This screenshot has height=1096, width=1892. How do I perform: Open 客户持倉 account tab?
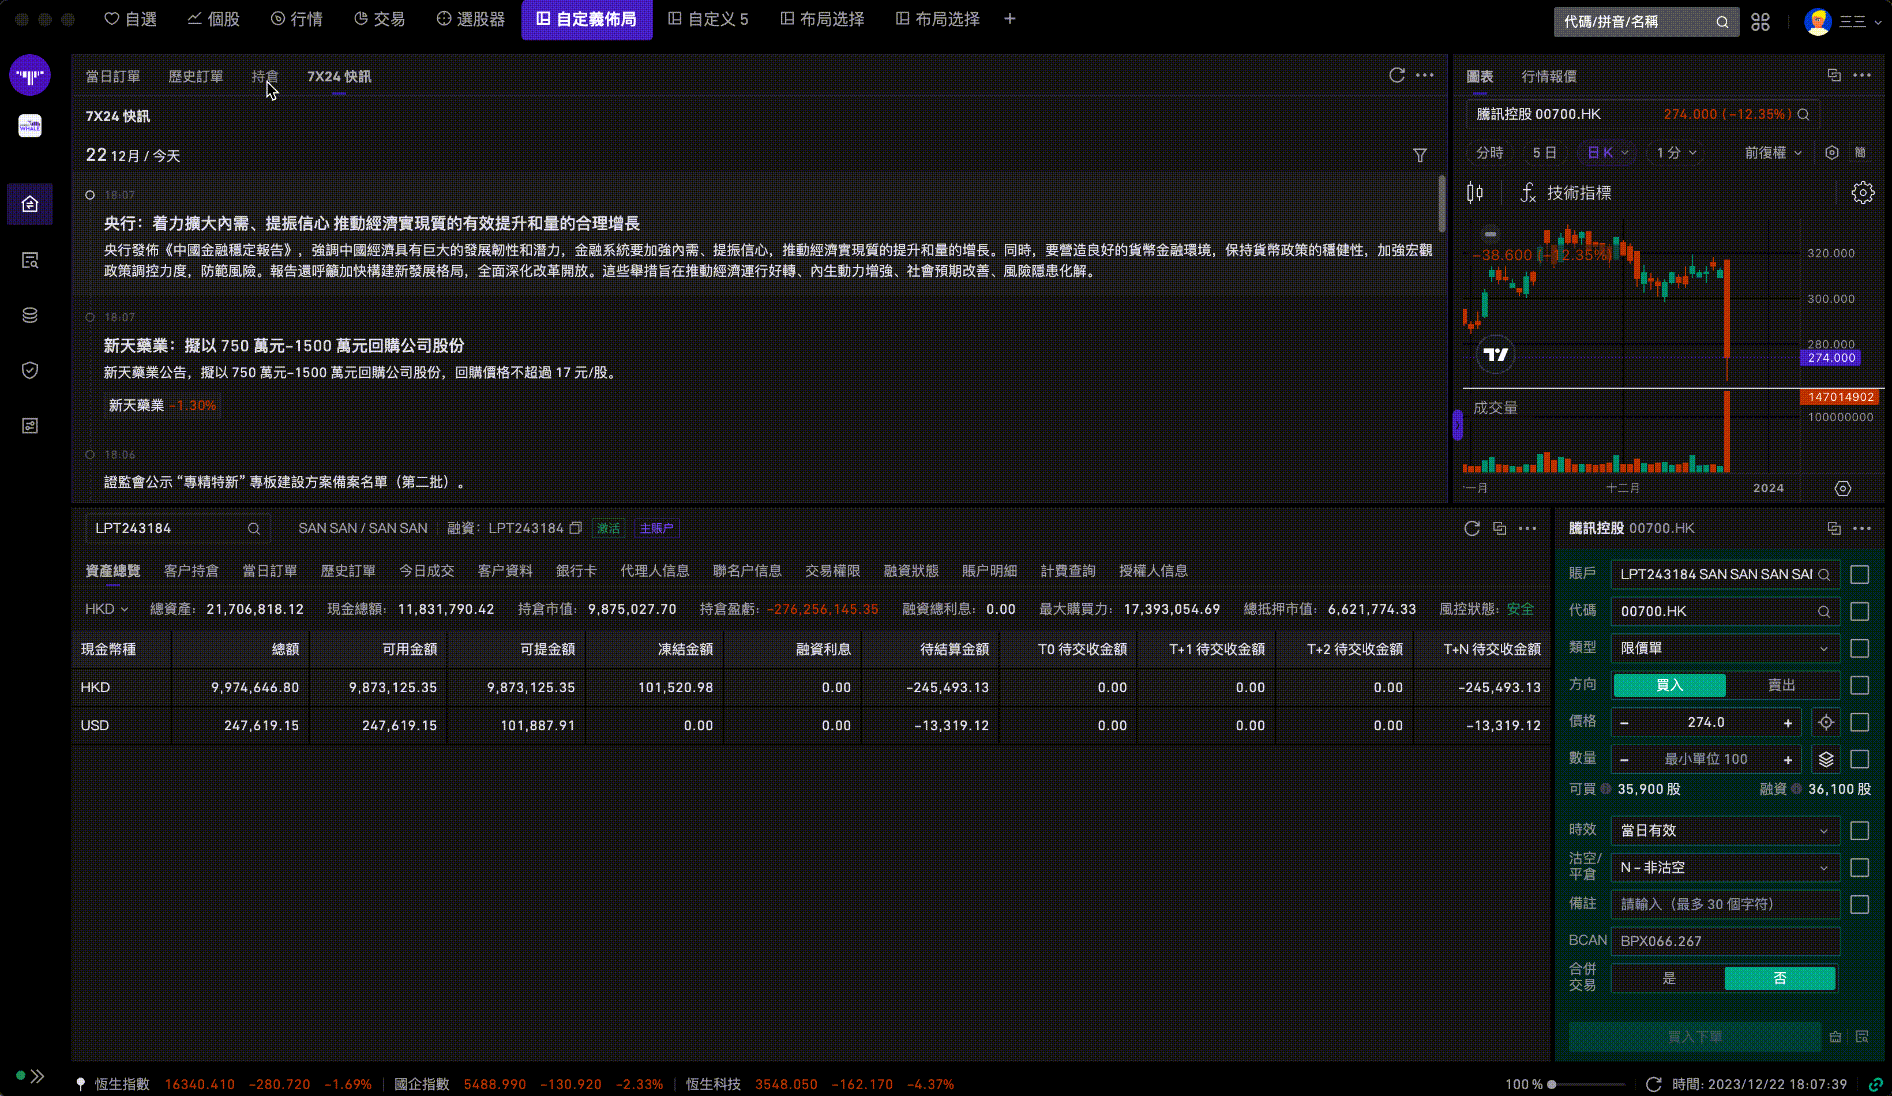click(191, 571)
